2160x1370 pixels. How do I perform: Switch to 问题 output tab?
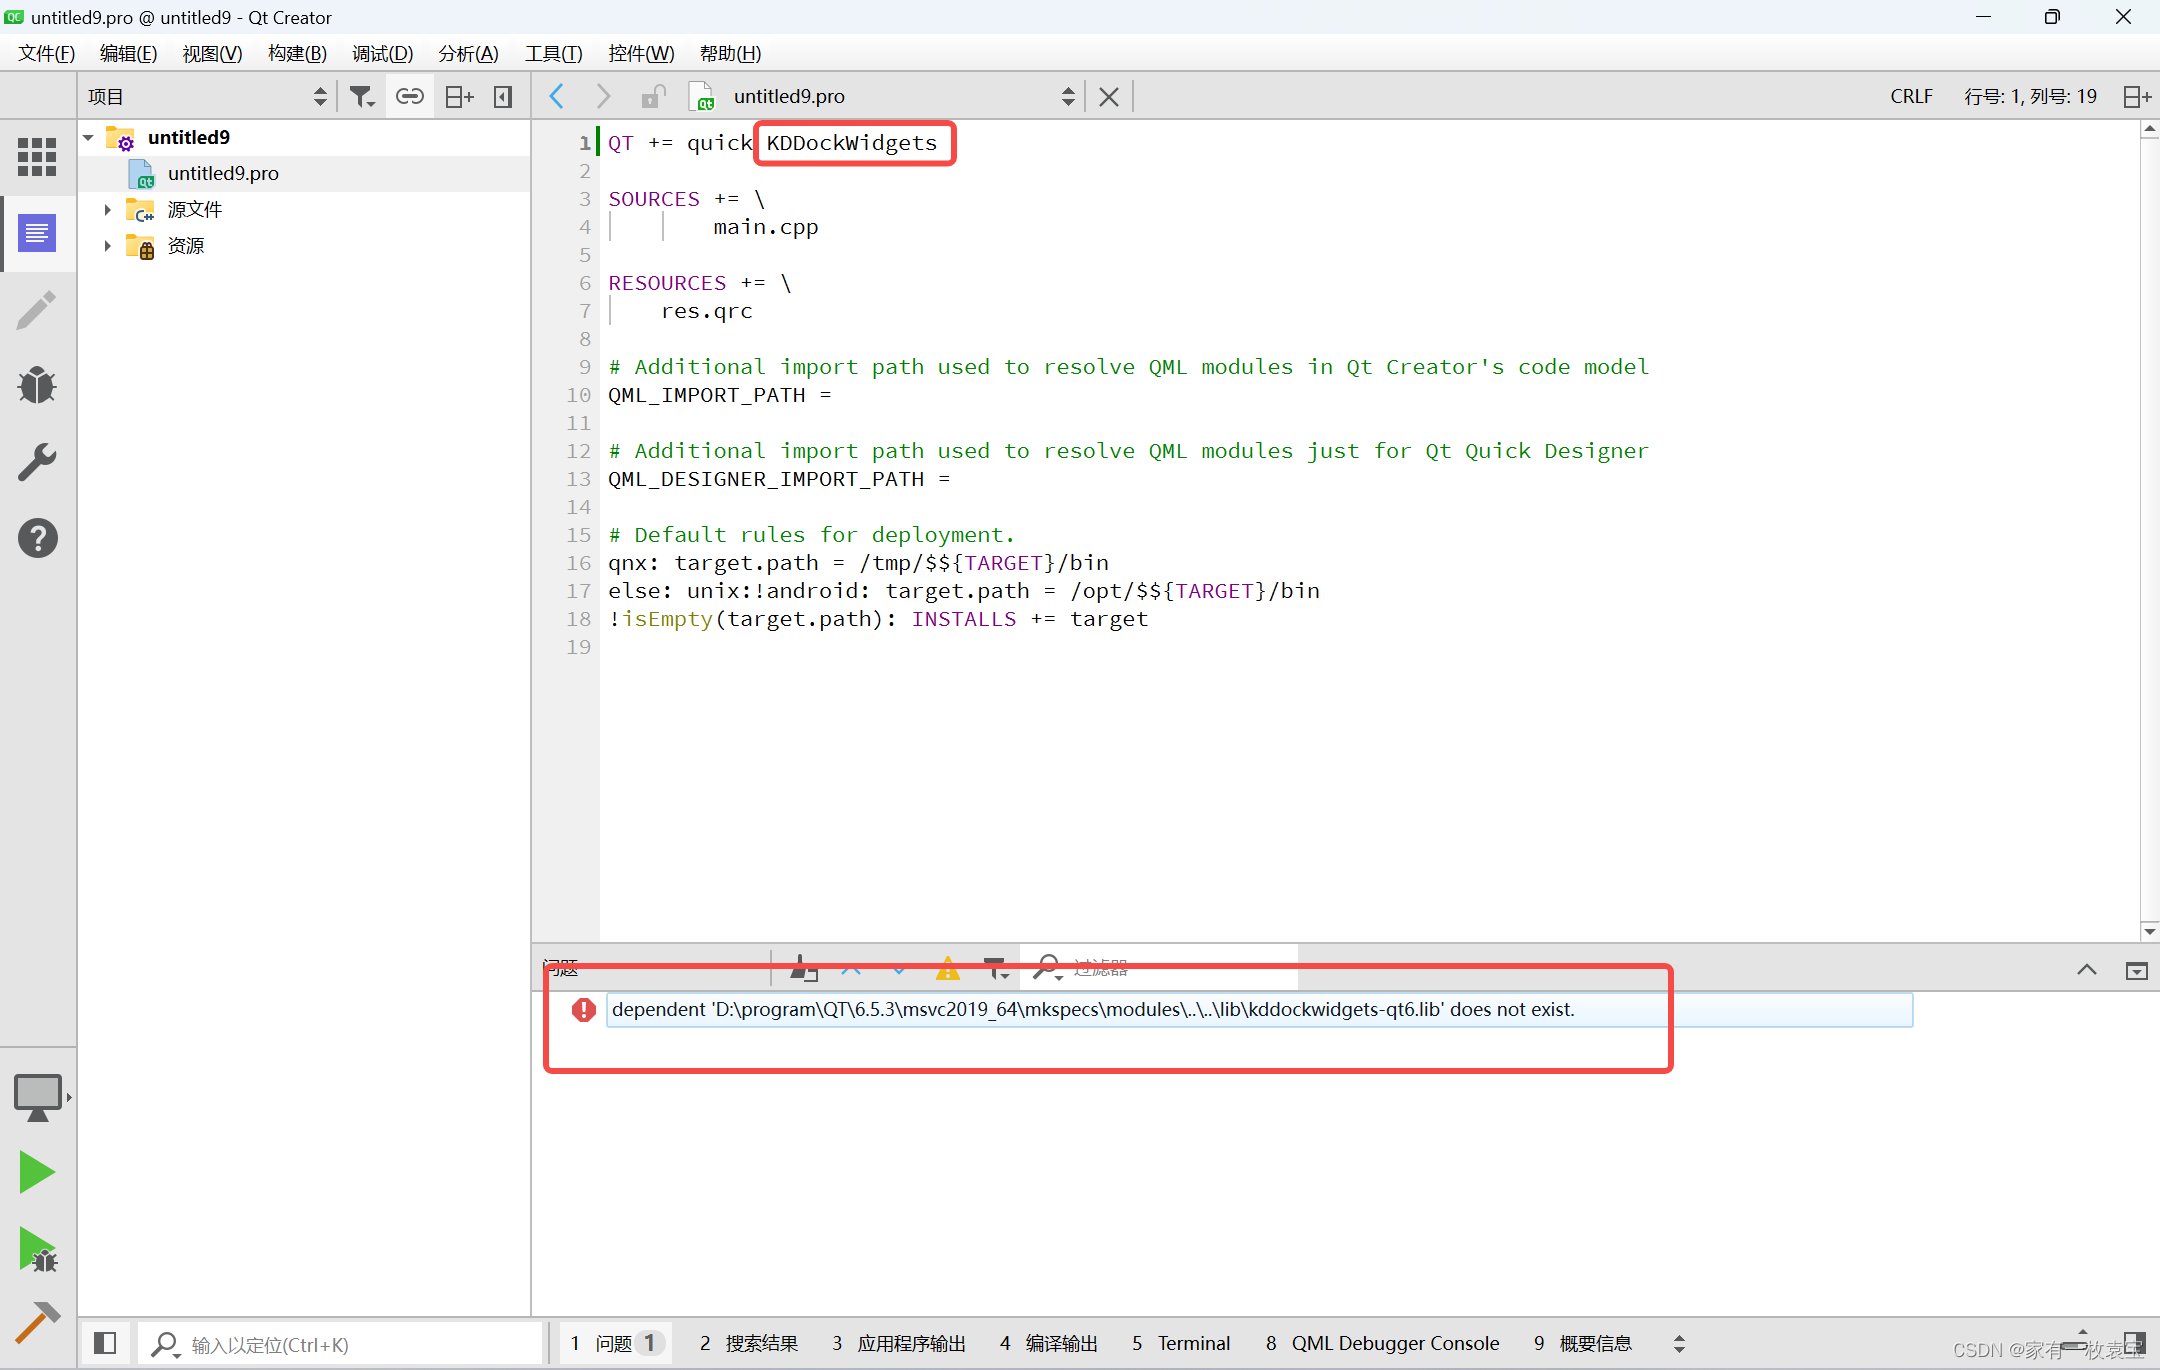614,1343
